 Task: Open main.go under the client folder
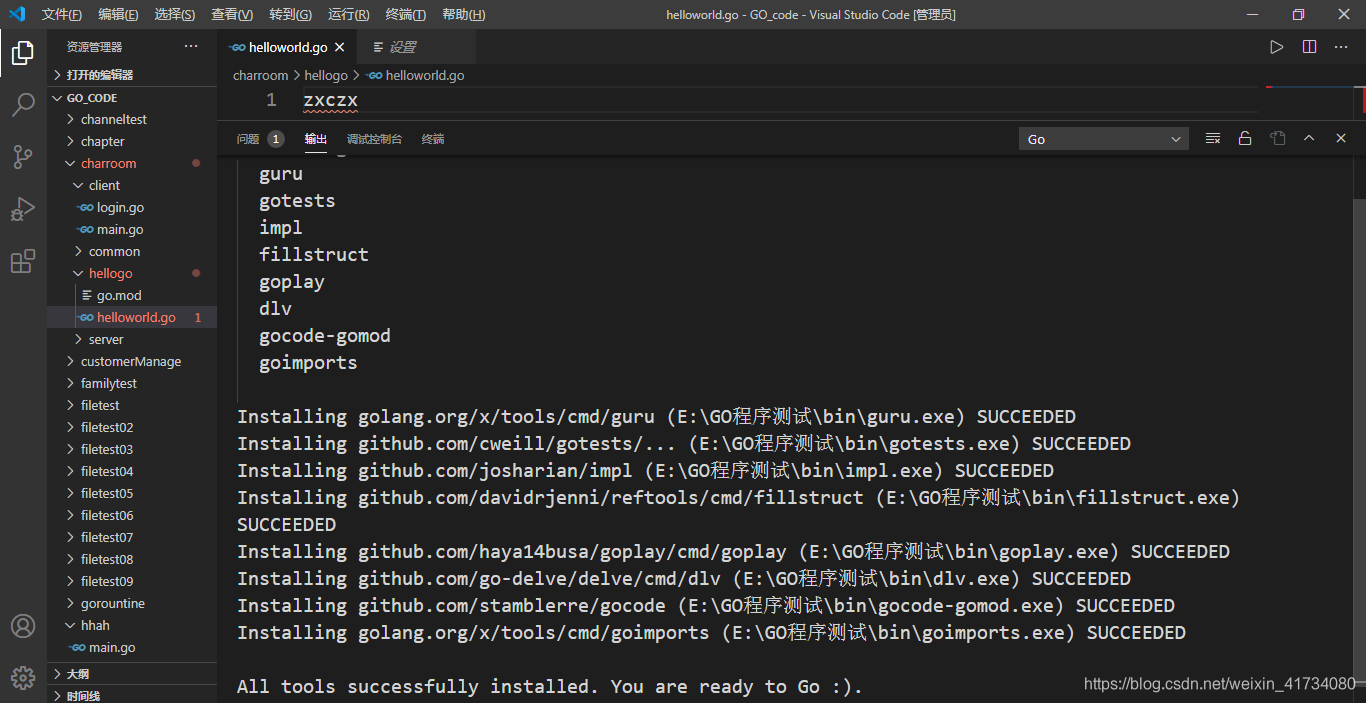(x=132, y=229)
